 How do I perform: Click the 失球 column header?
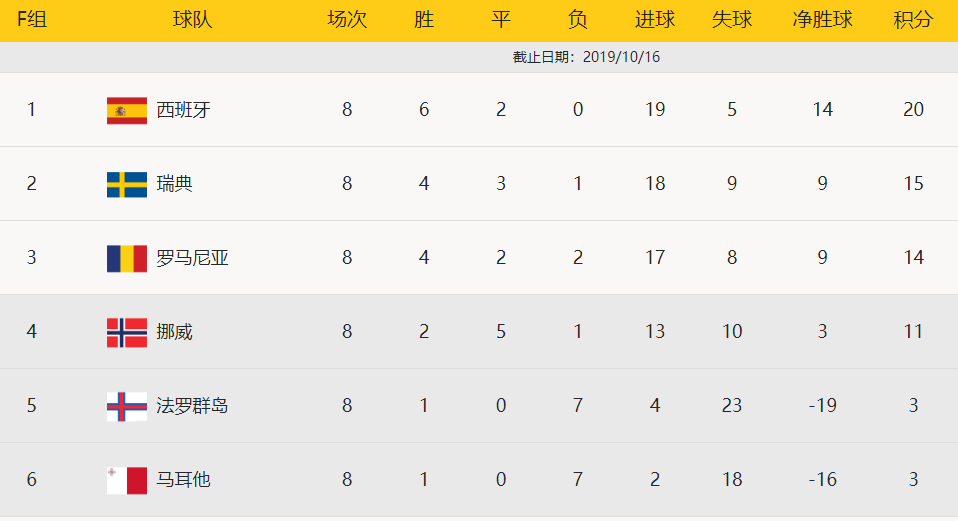tap(732, 20)
